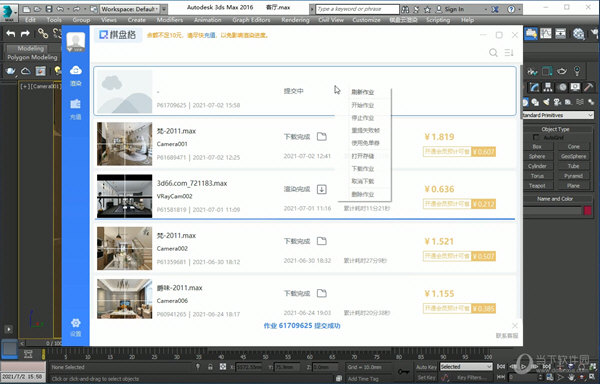
Task: Click the job list vertical scrollbar
Action: (x=520, y=92)
